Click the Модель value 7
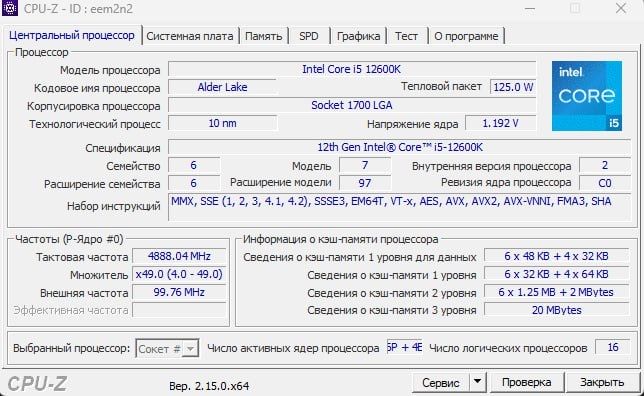This screenshot has width=644, height=396. pyautogui.click(x=365, y=165)
